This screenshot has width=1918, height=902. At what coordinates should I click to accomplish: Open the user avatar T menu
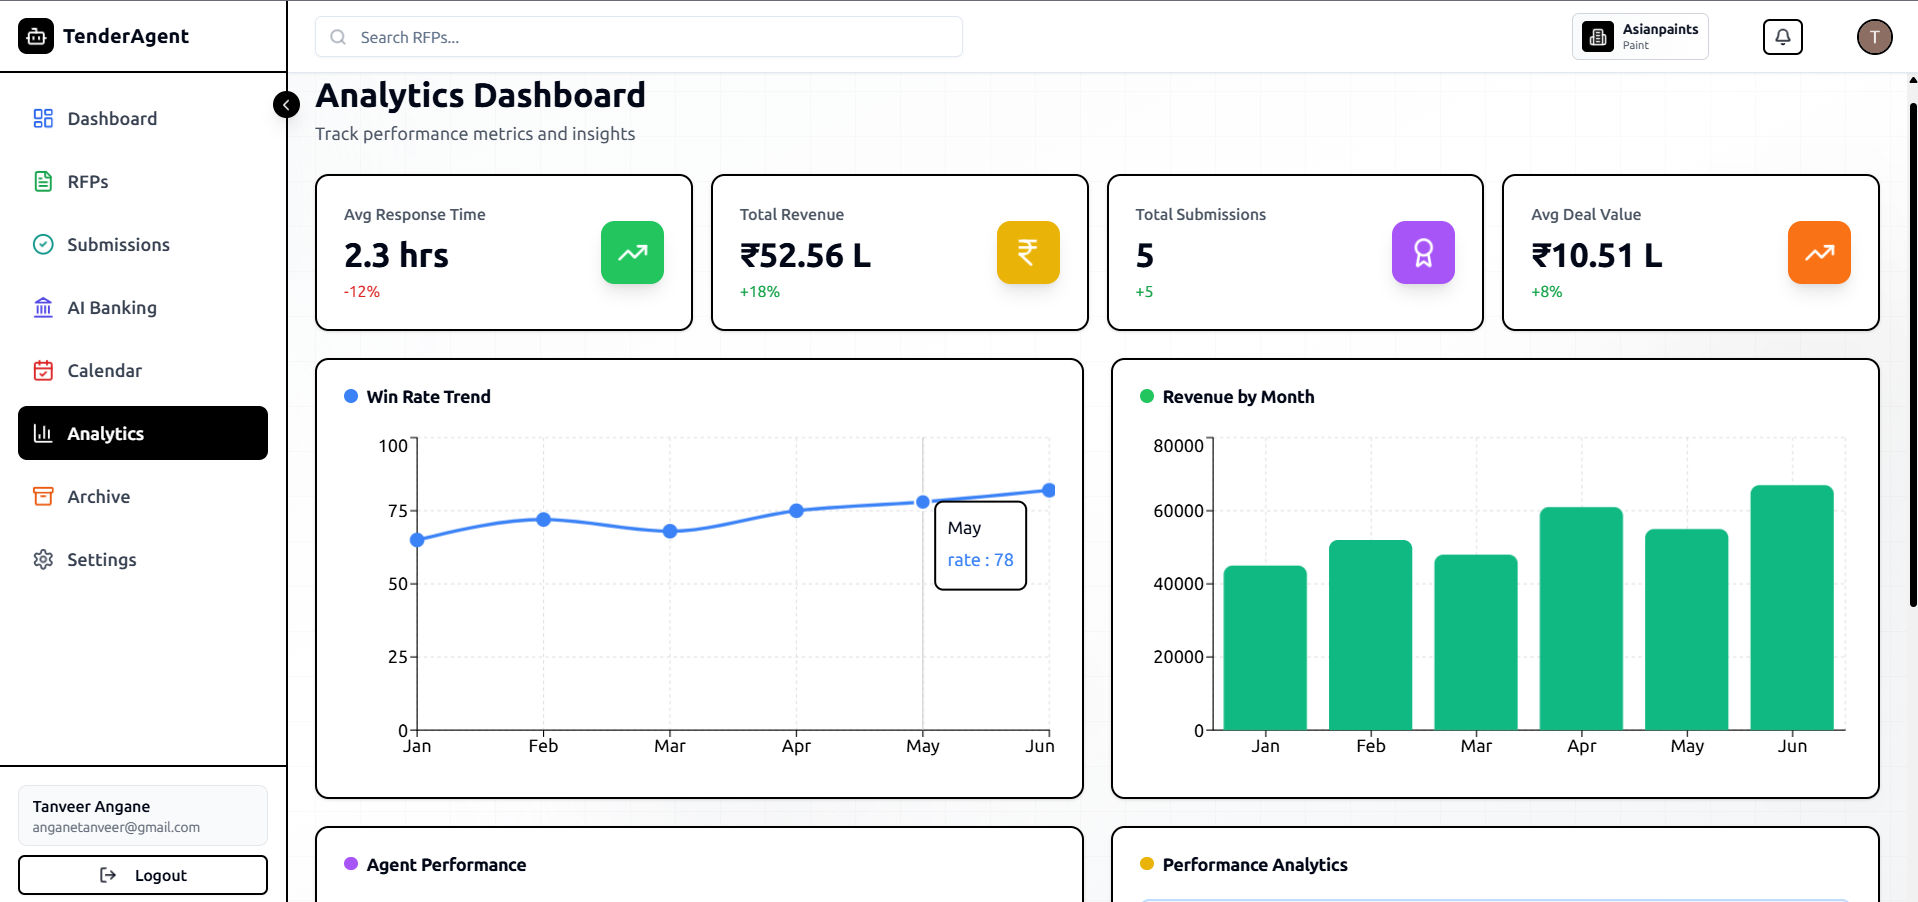(1875, 37)
